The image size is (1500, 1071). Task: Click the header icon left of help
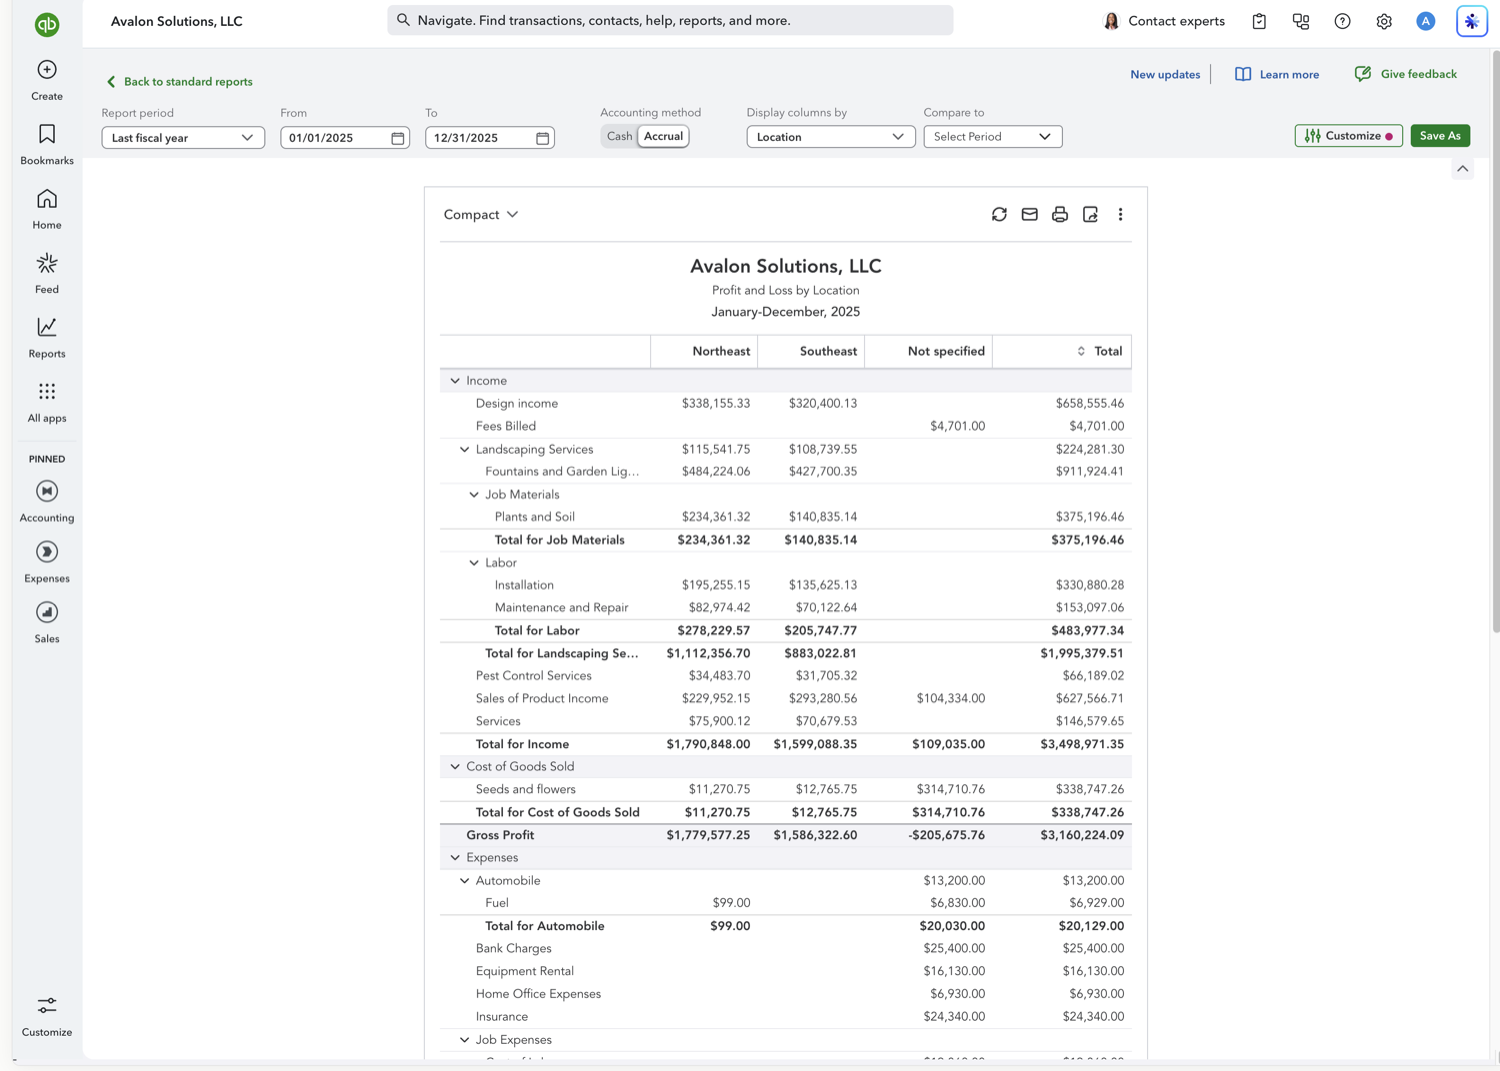[x=1301, y=21]
